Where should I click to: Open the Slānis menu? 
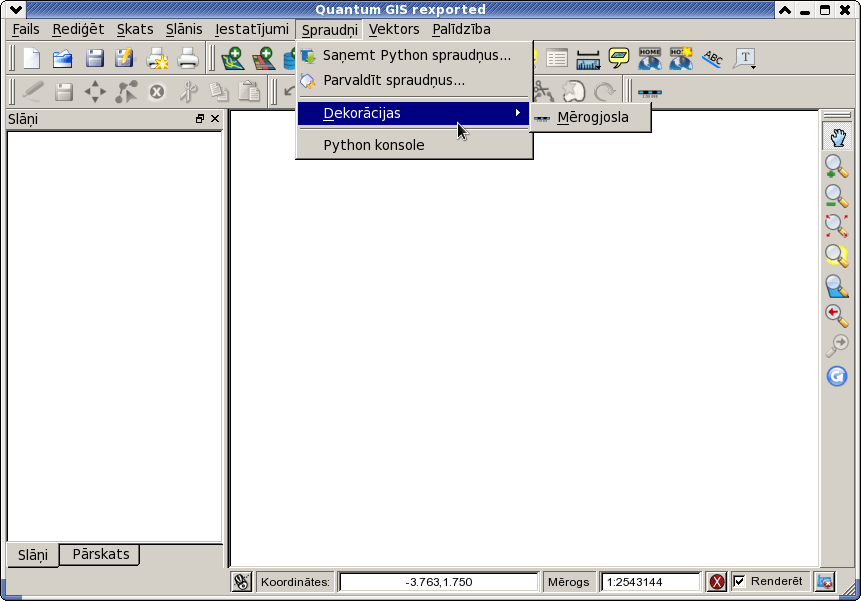(184, 29)
